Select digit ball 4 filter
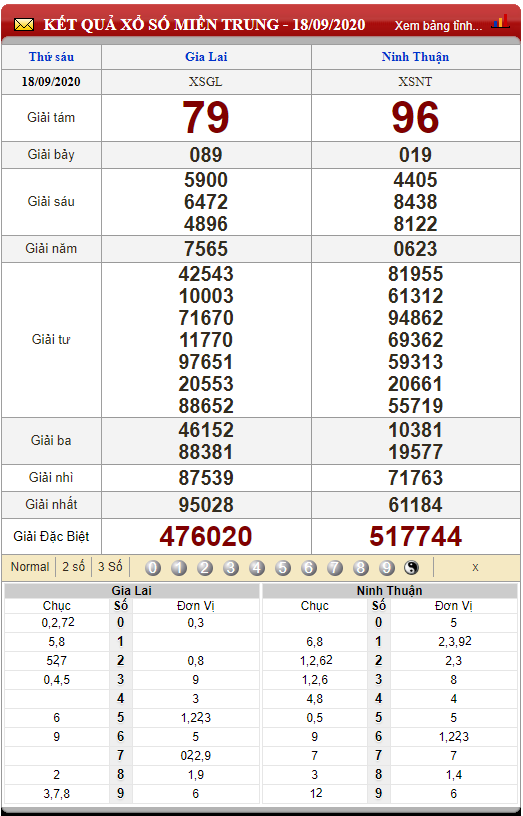 tap(257, 568)
